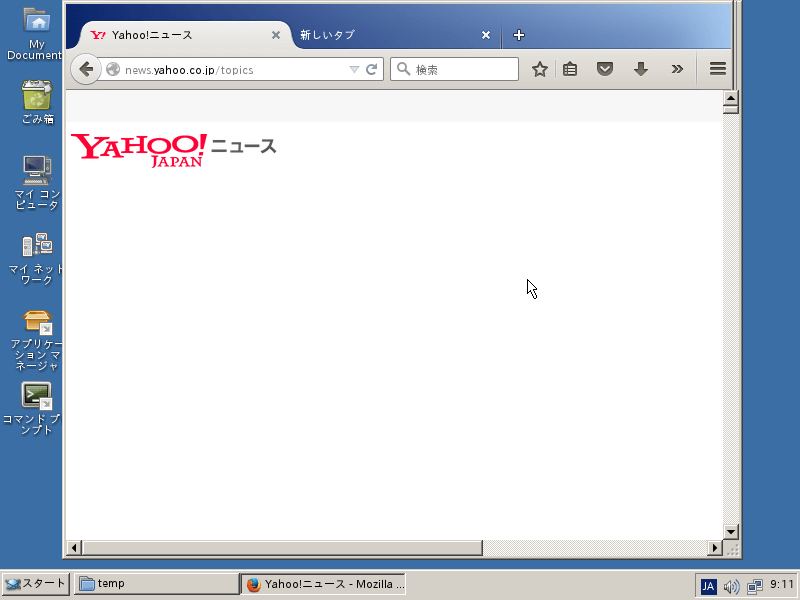The height and width of the screenshot is (600, 800).
Task: Click the vertical scrollbar down arrow
Action: click(731, 532)
